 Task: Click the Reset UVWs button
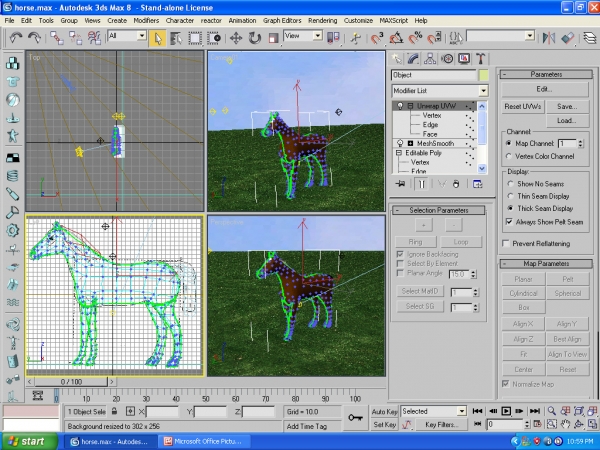tap(523, 106)
